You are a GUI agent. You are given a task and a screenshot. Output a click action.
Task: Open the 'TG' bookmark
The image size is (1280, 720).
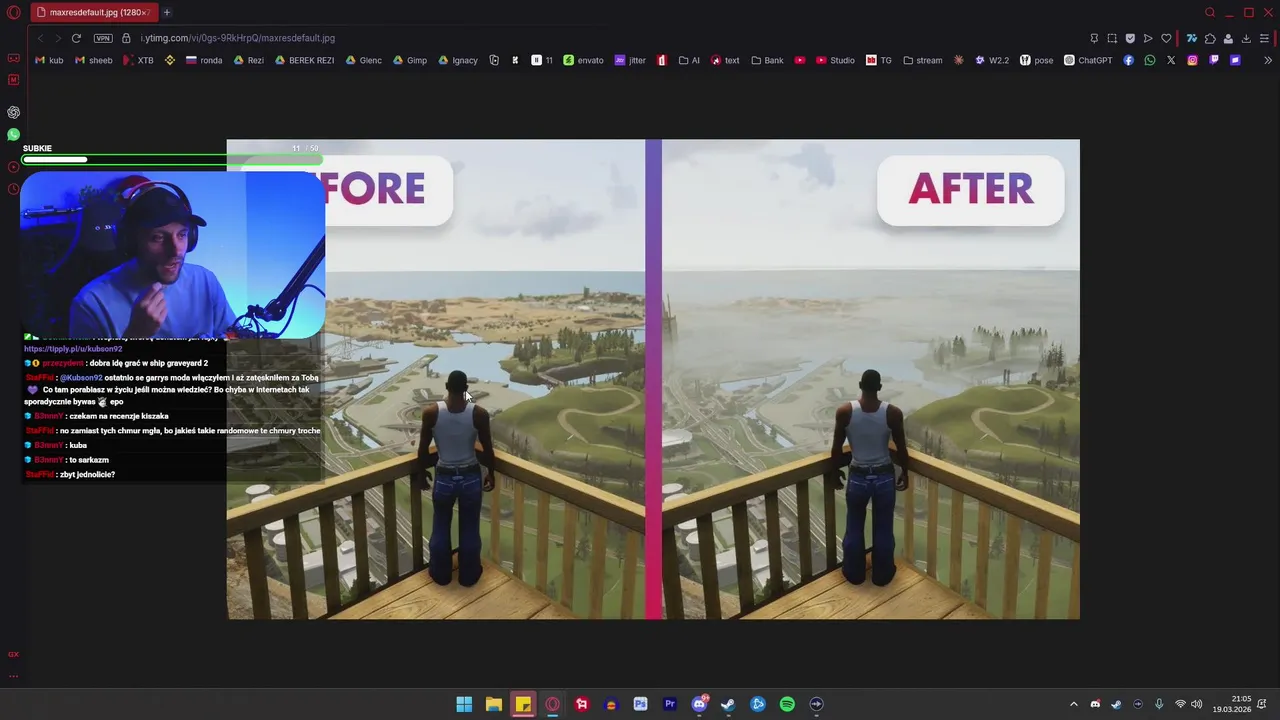(879, 60)
